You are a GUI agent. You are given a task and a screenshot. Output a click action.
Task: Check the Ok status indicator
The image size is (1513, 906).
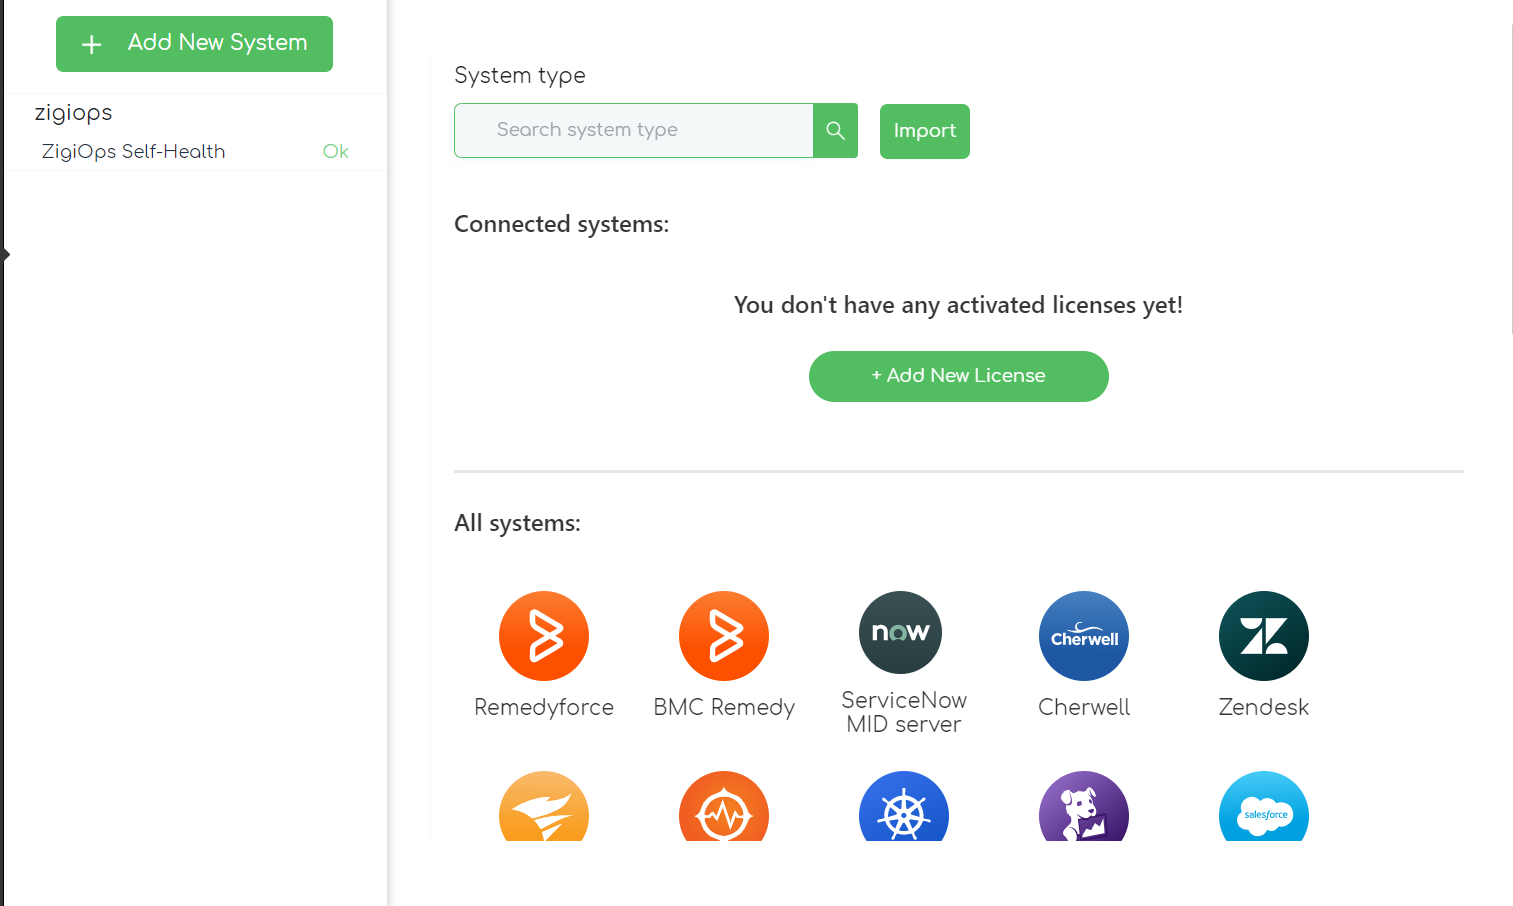tap(336, 151)
